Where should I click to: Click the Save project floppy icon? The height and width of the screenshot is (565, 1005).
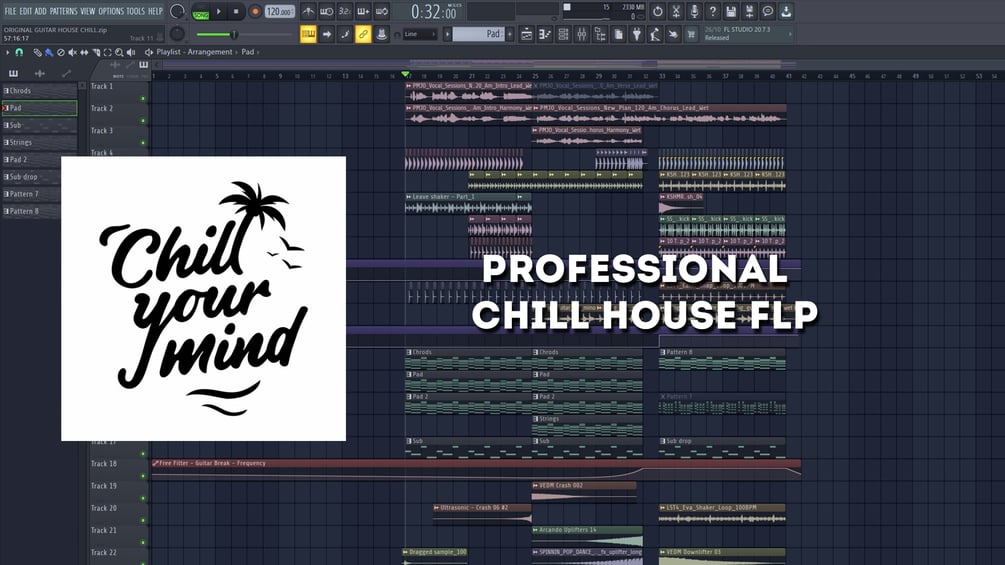point(731,12)
